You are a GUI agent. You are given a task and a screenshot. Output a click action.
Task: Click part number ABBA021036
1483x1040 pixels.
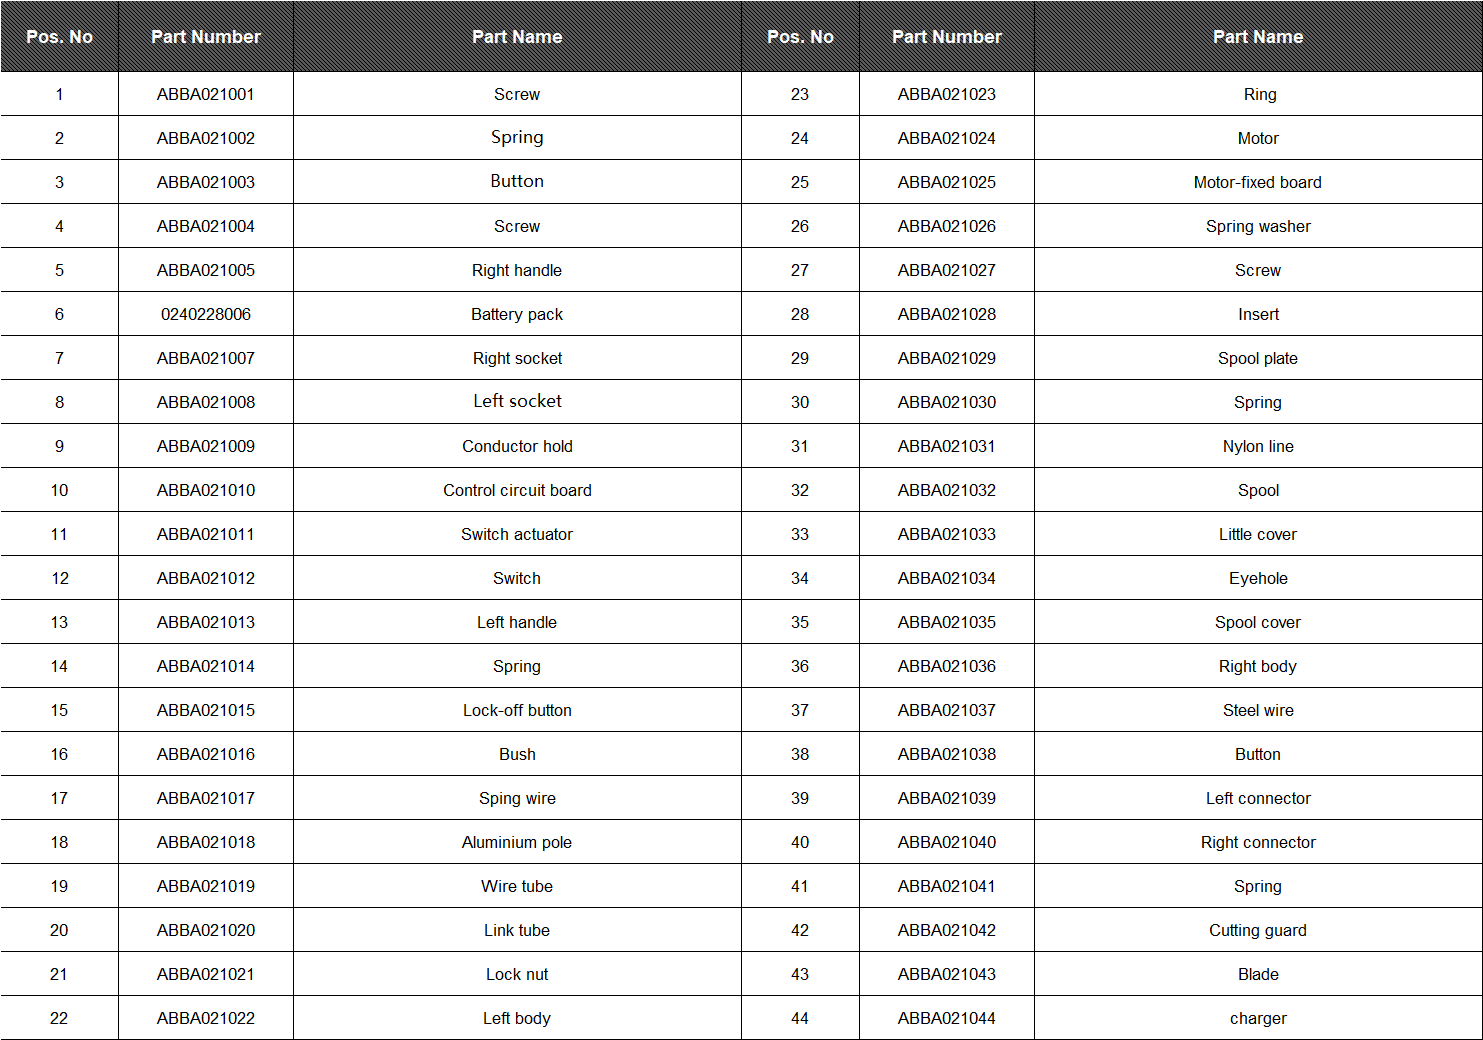click(x=947, y=666)
